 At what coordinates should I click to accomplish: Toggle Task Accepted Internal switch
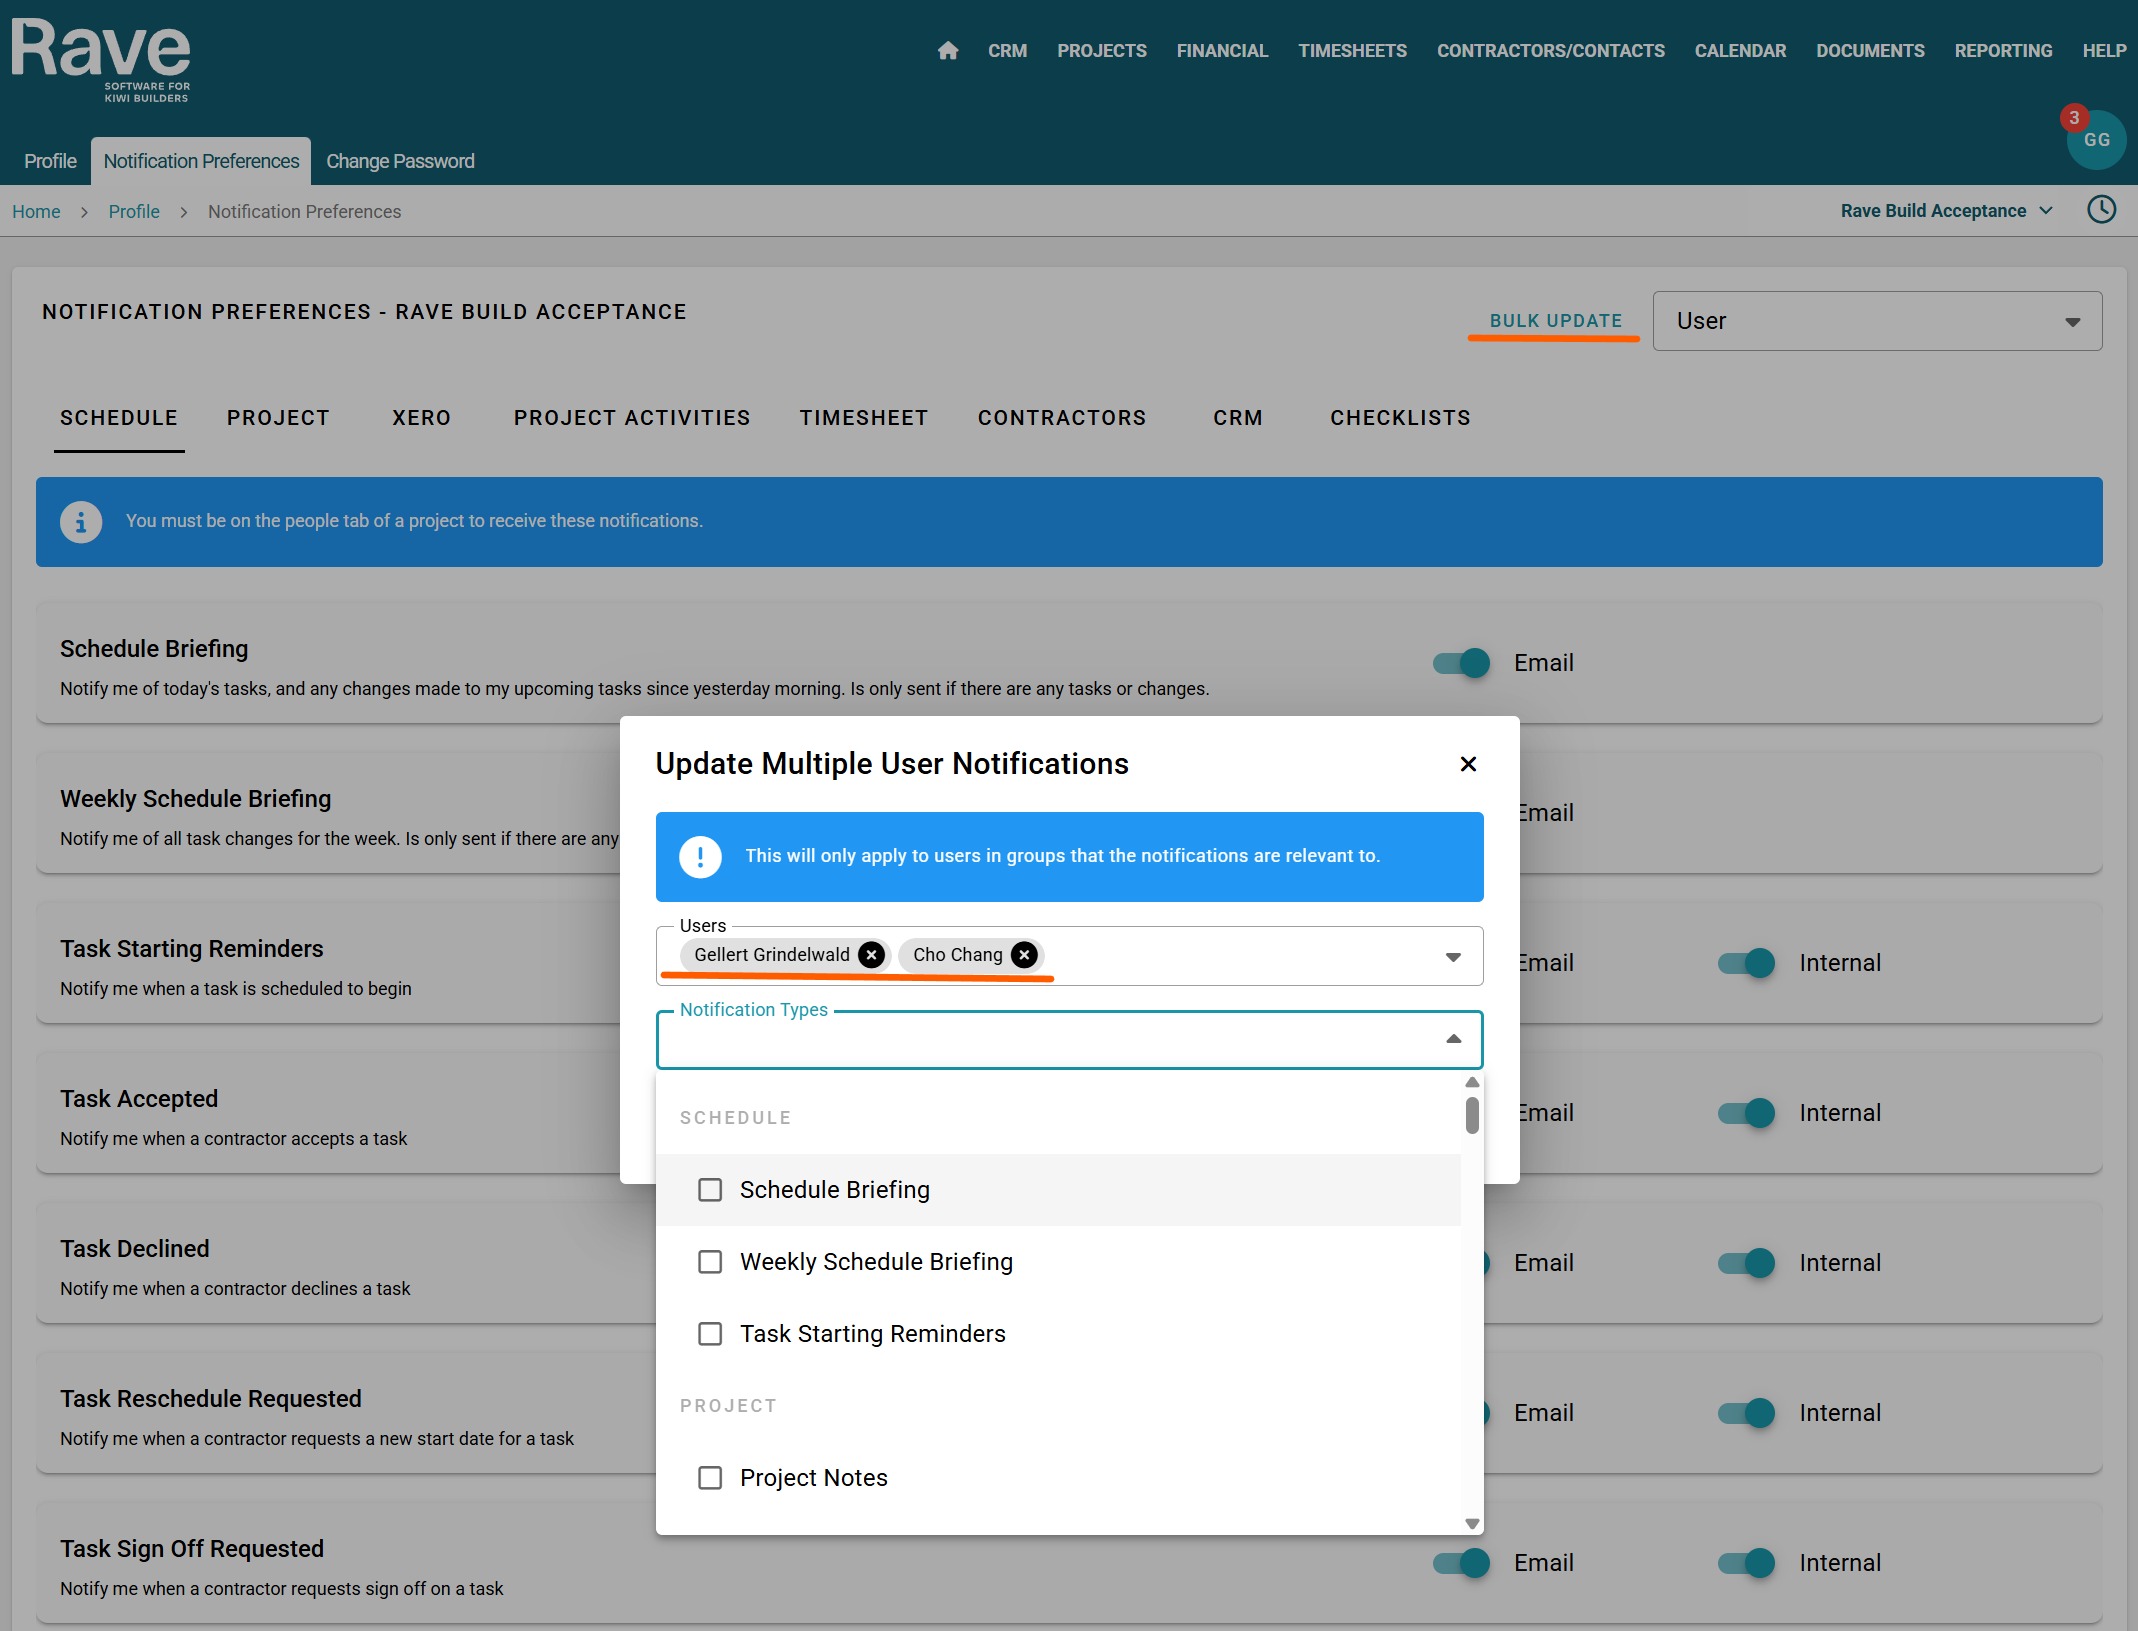(x=1746, y=1113)
